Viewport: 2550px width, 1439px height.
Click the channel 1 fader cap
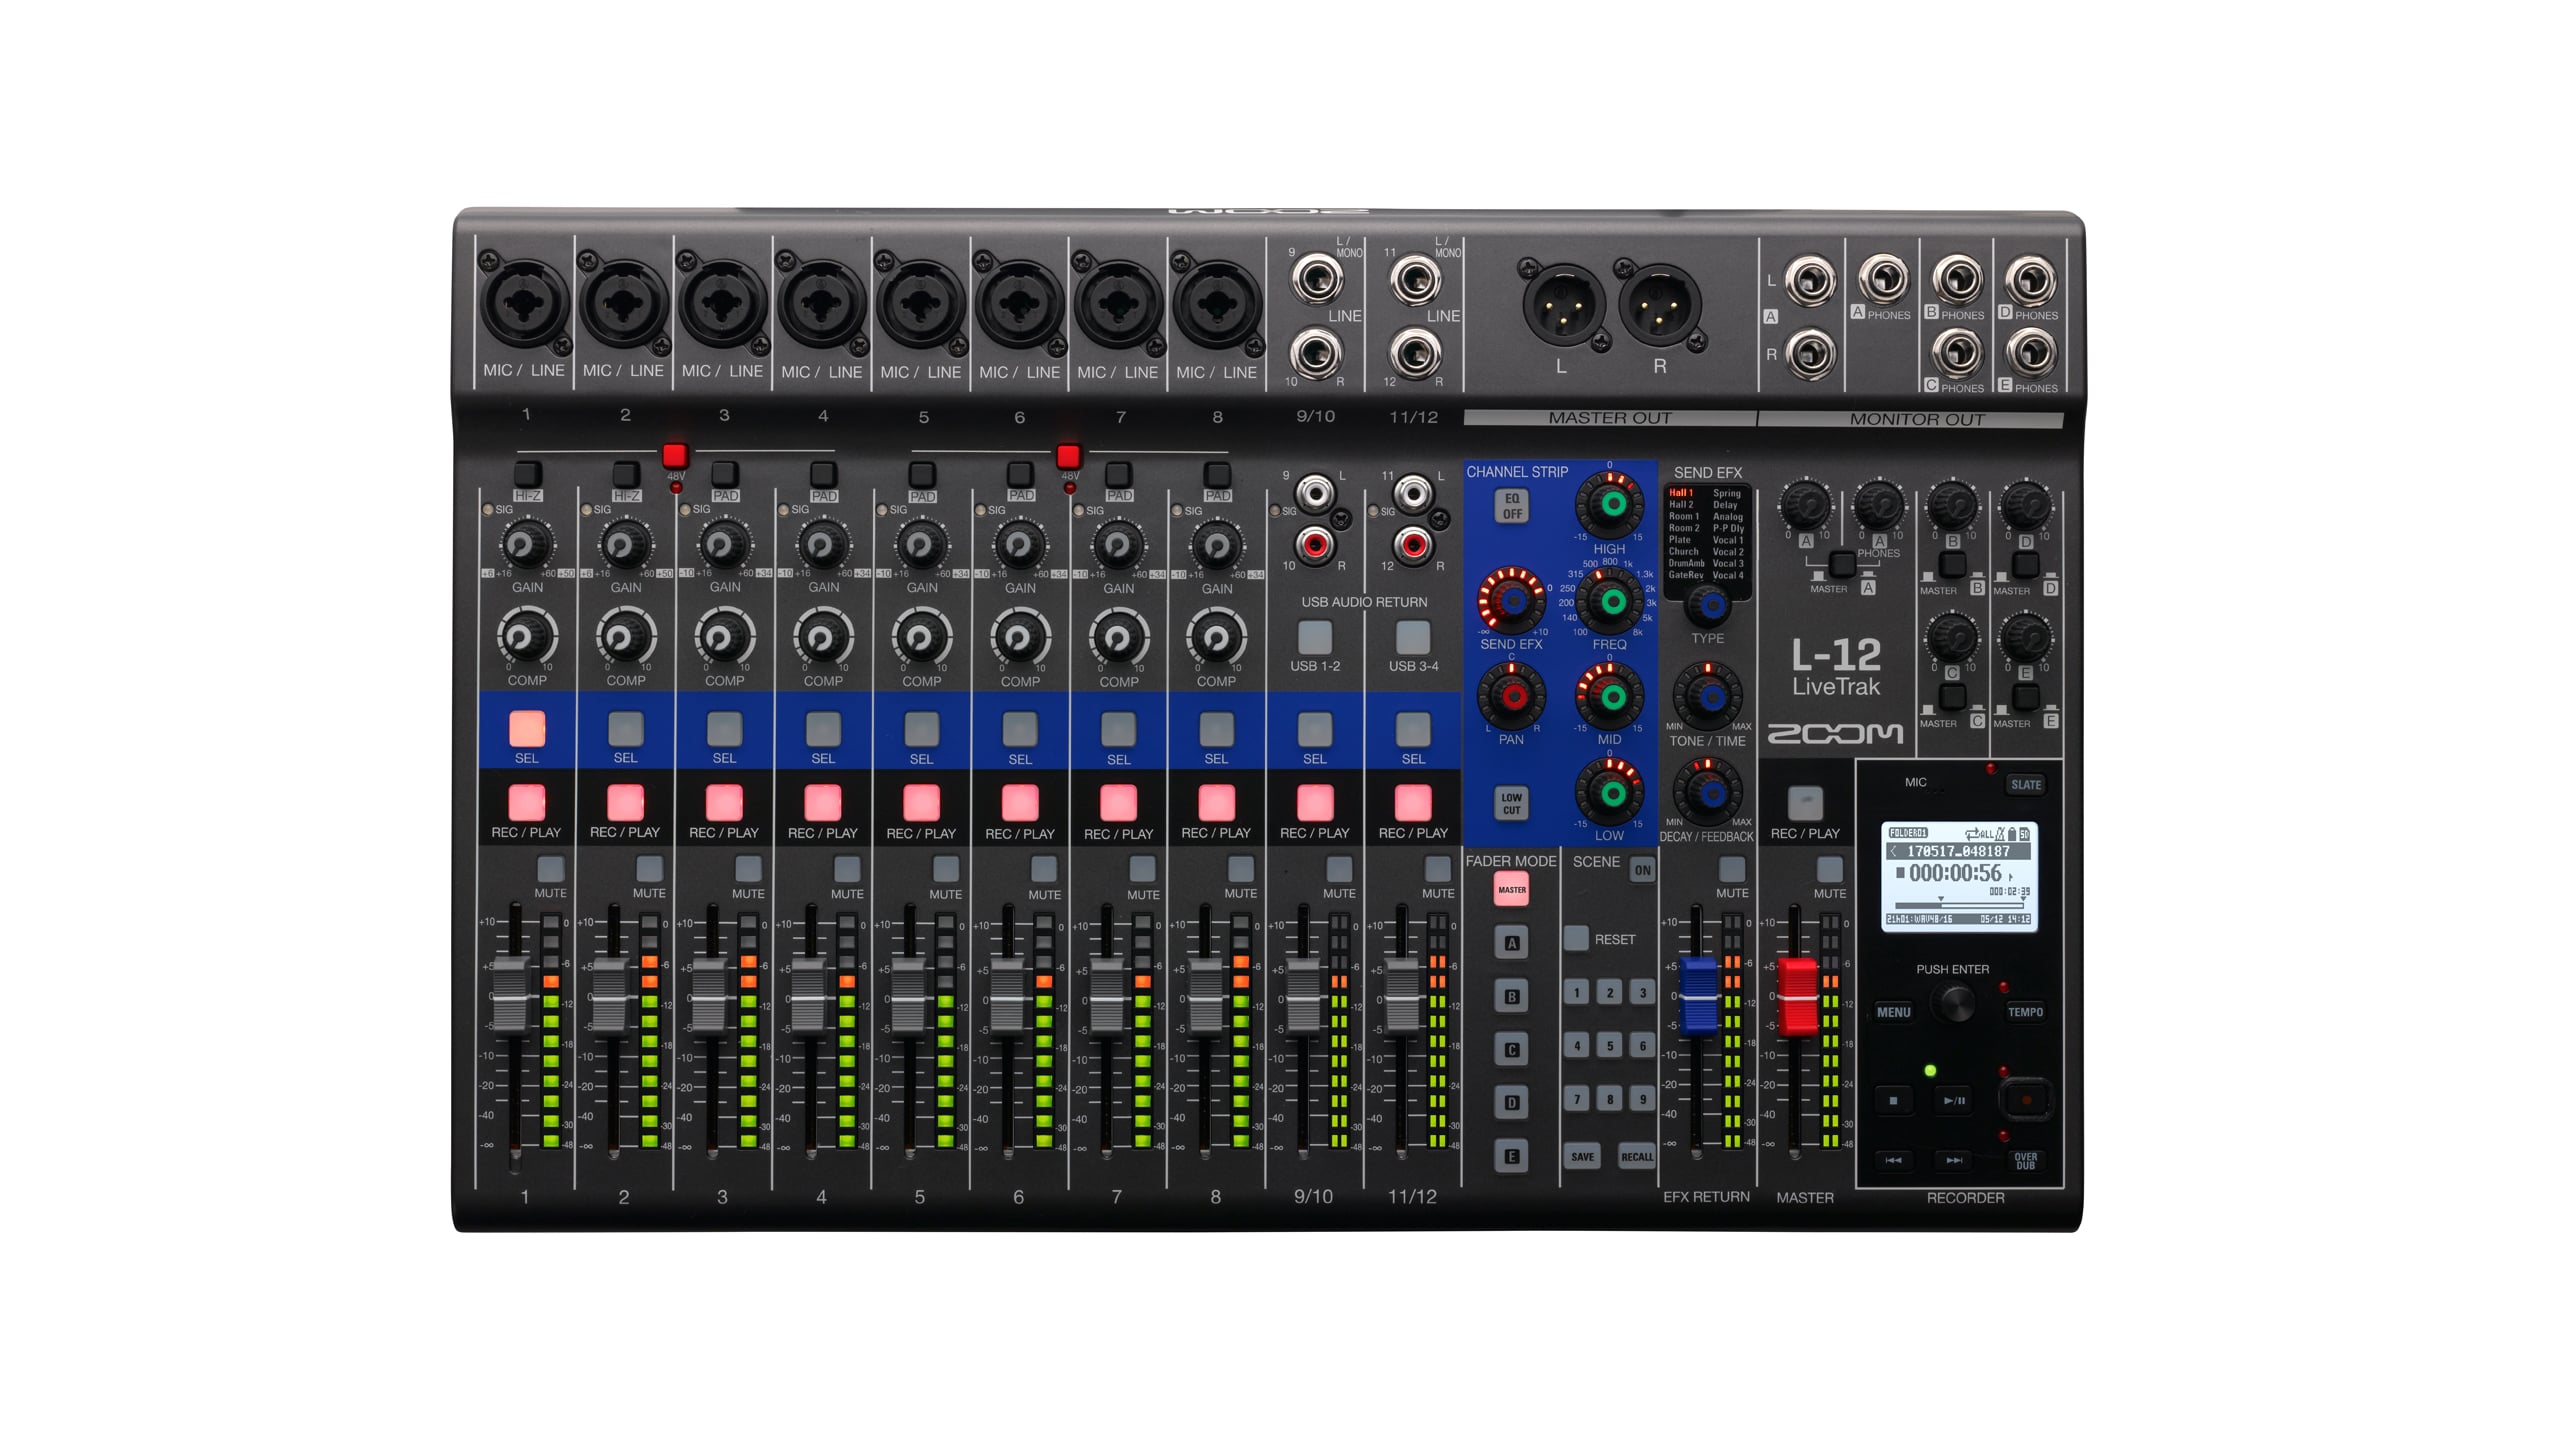click(x=510, y=994)
